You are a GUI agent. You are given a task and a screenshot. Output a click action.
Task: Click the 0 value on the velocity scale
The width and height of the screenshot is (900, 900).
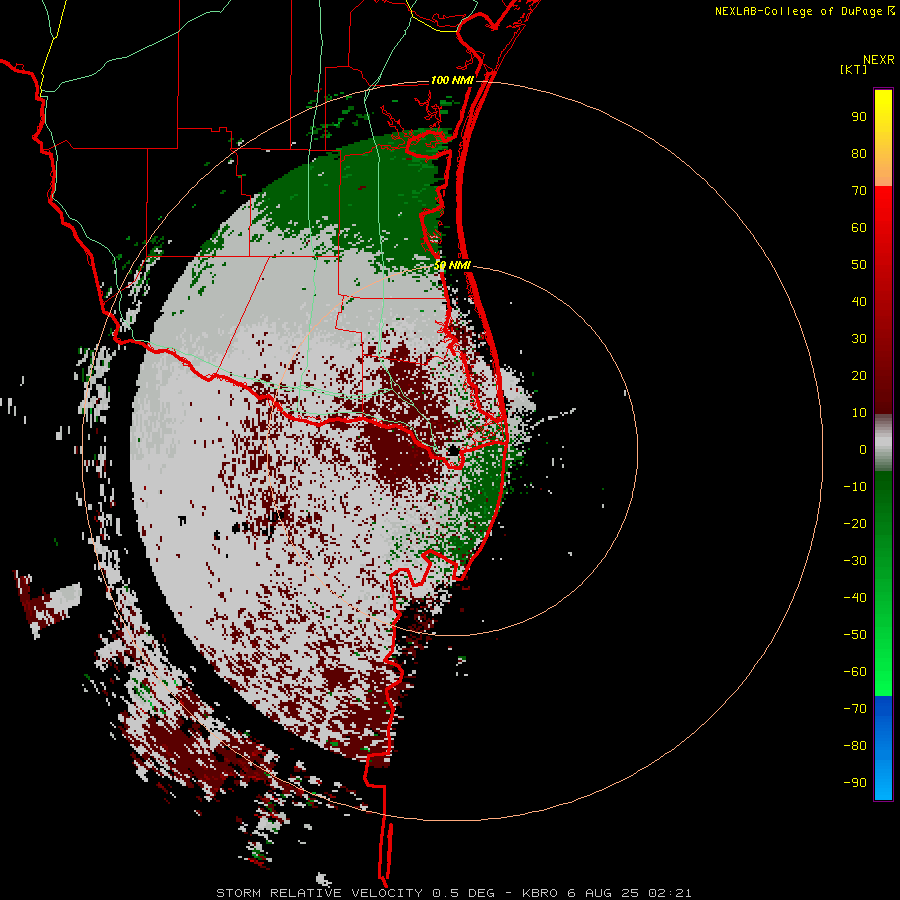coord(863,450)
